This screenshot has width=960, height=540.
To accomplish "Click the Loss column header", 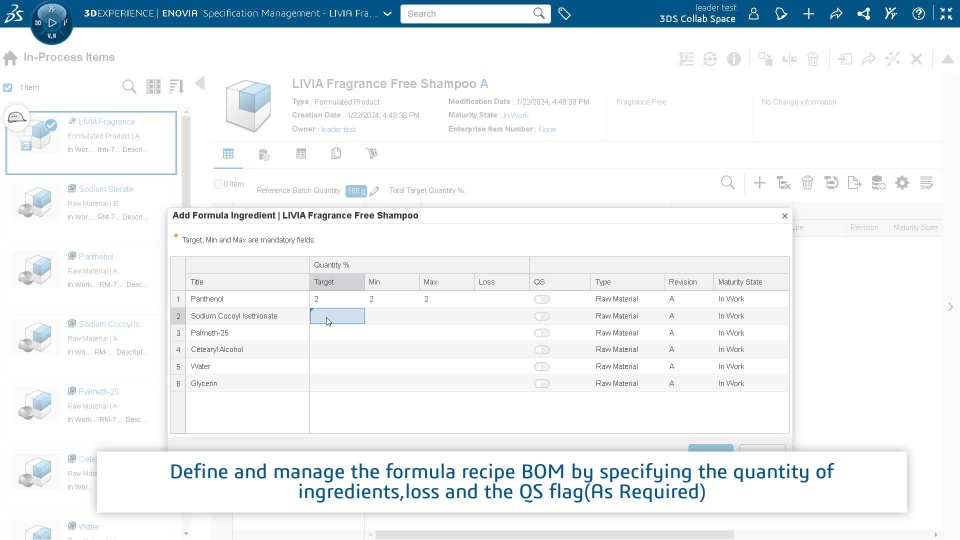I will pyautogui.click(x=502, y=282).
